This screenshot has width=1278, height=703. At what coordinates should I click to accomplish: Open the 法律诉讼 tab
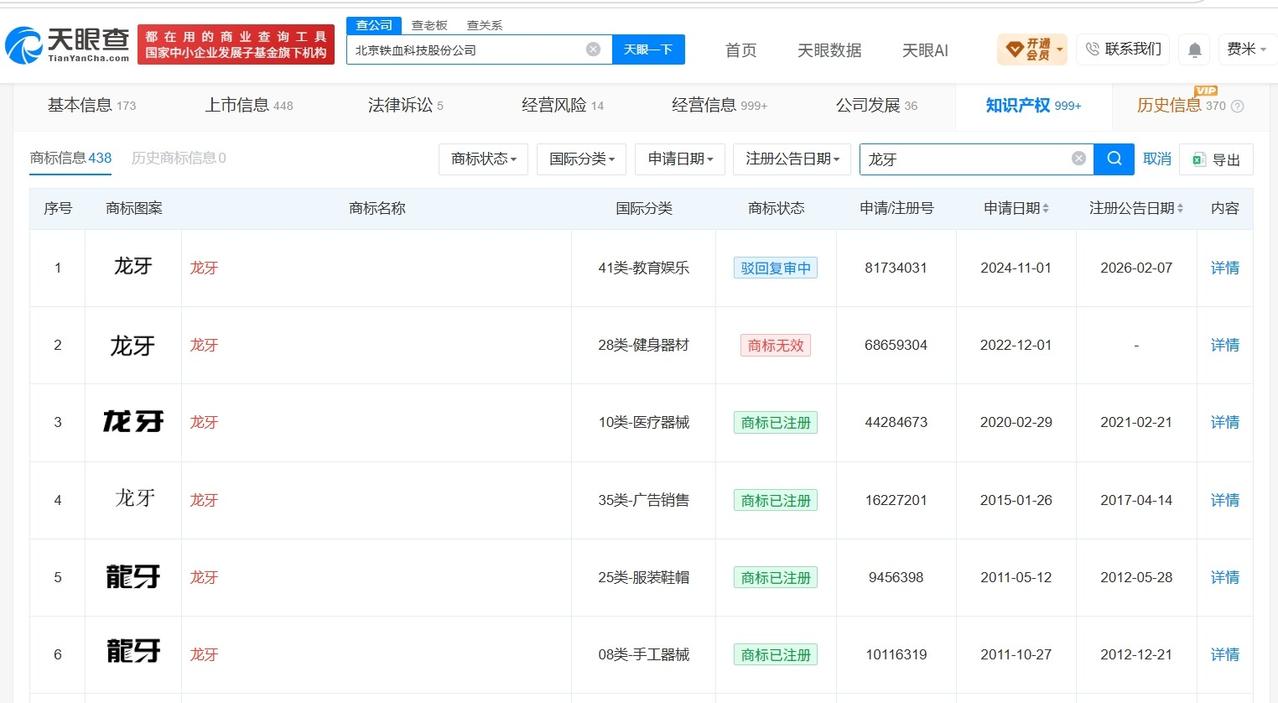click(x=405, y=105)
